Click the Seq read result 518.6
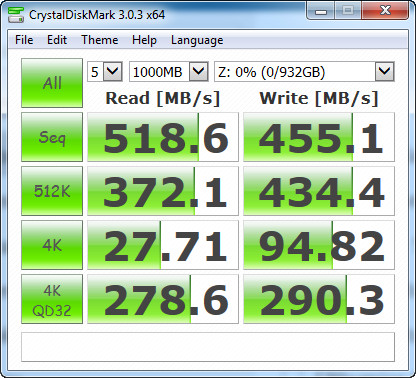This screenshot has height=378, width=416. (x=163, y=137)
